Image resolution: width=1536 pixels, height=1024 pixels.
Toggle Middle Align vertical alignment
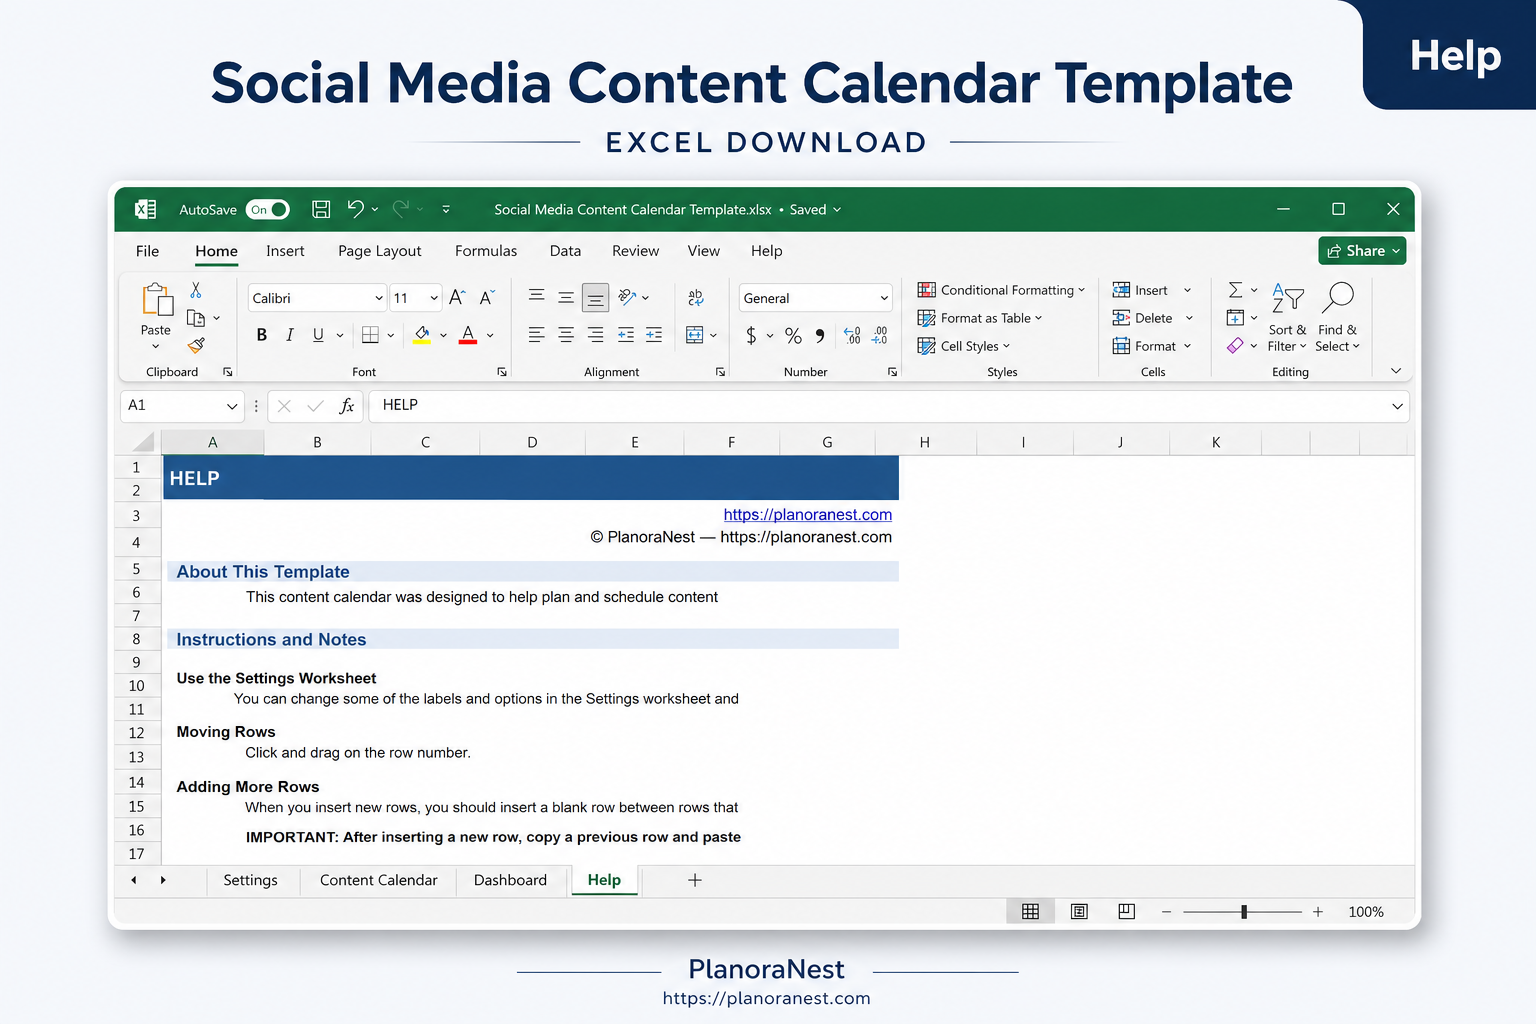566,297
